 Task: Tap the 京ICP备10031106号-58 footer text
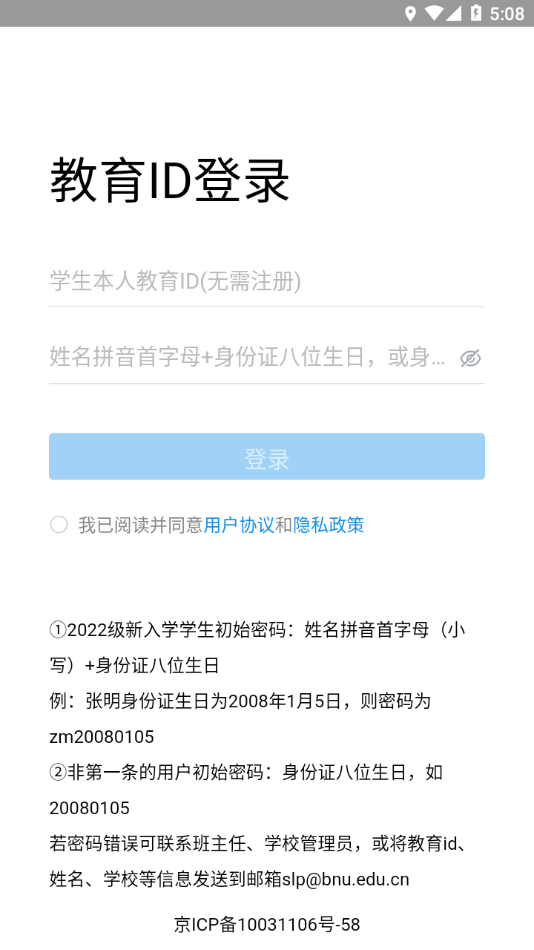tap(267, 925)
